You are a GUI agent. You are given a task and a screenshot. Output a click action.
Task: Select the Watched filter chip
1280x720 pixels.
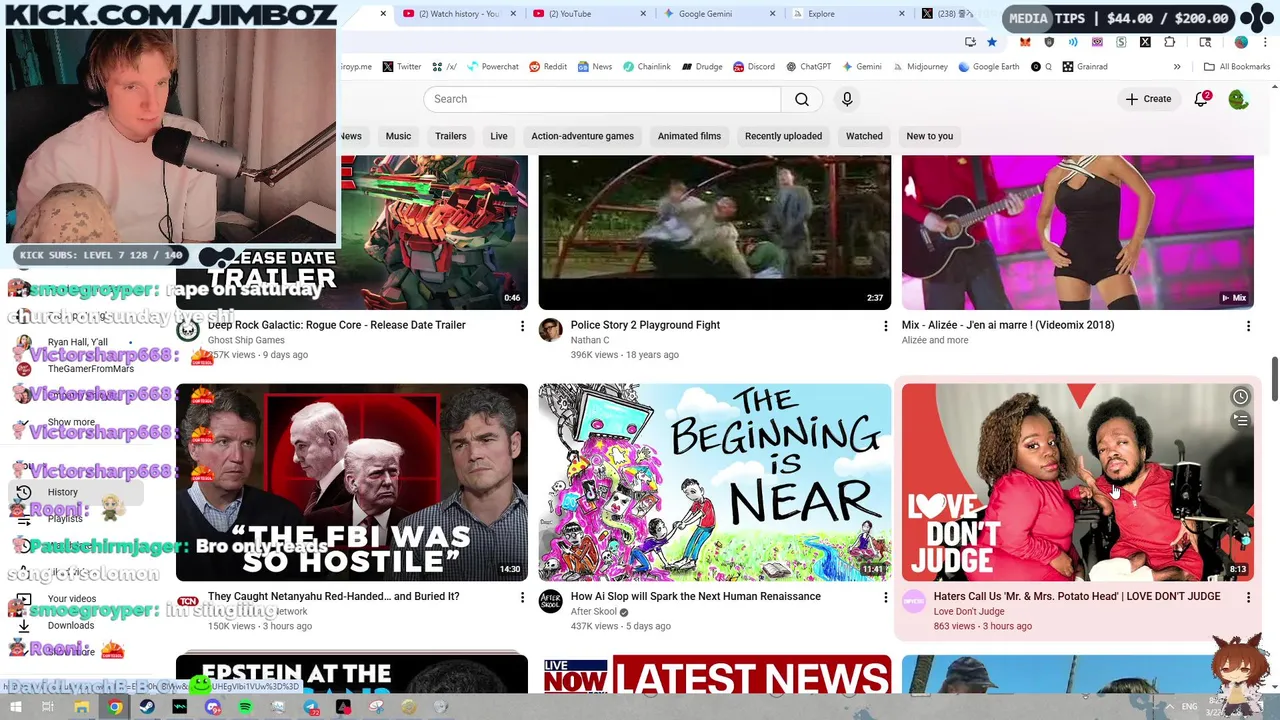click(864, 136)
